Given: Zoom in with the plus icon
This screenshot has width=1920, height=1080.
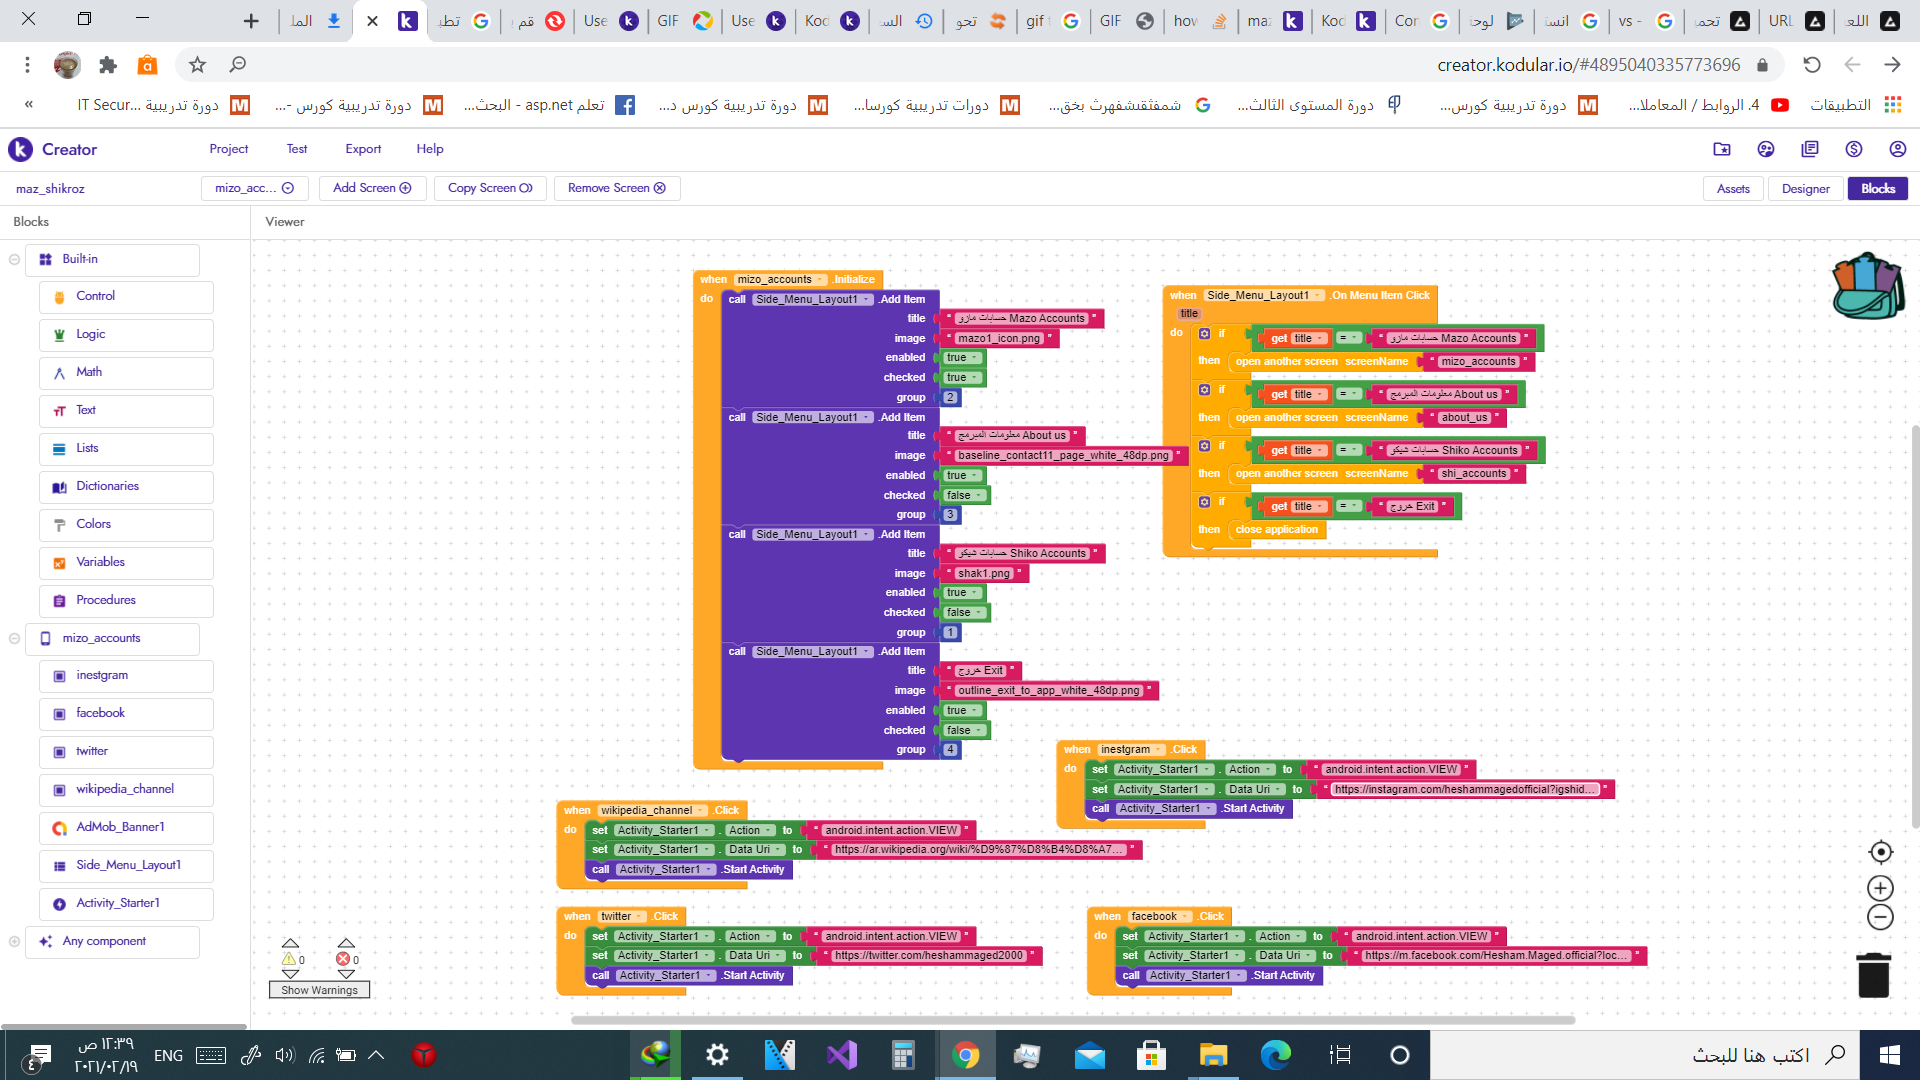Looking at the screenshot, I should point(1880,888).
